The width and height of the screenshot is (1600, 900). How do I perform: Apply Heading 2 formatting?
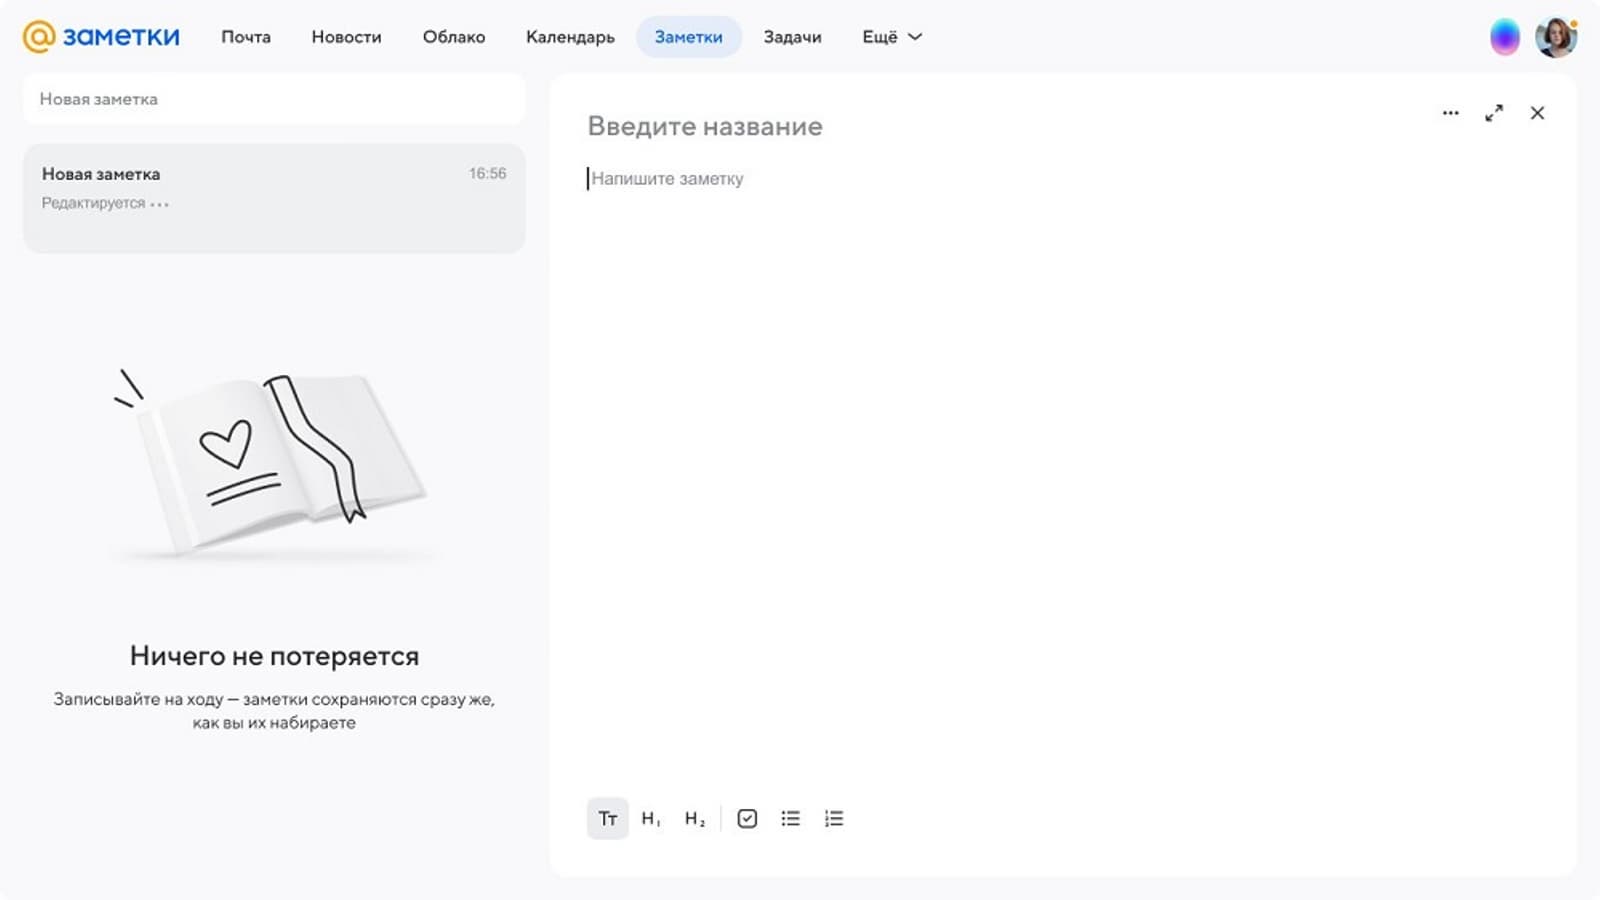(x=695, y=819)
